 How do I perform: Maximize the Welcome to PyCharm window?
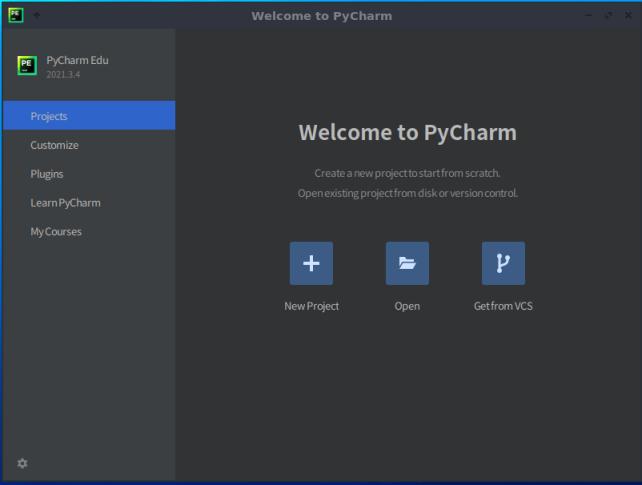click(608, 15)
